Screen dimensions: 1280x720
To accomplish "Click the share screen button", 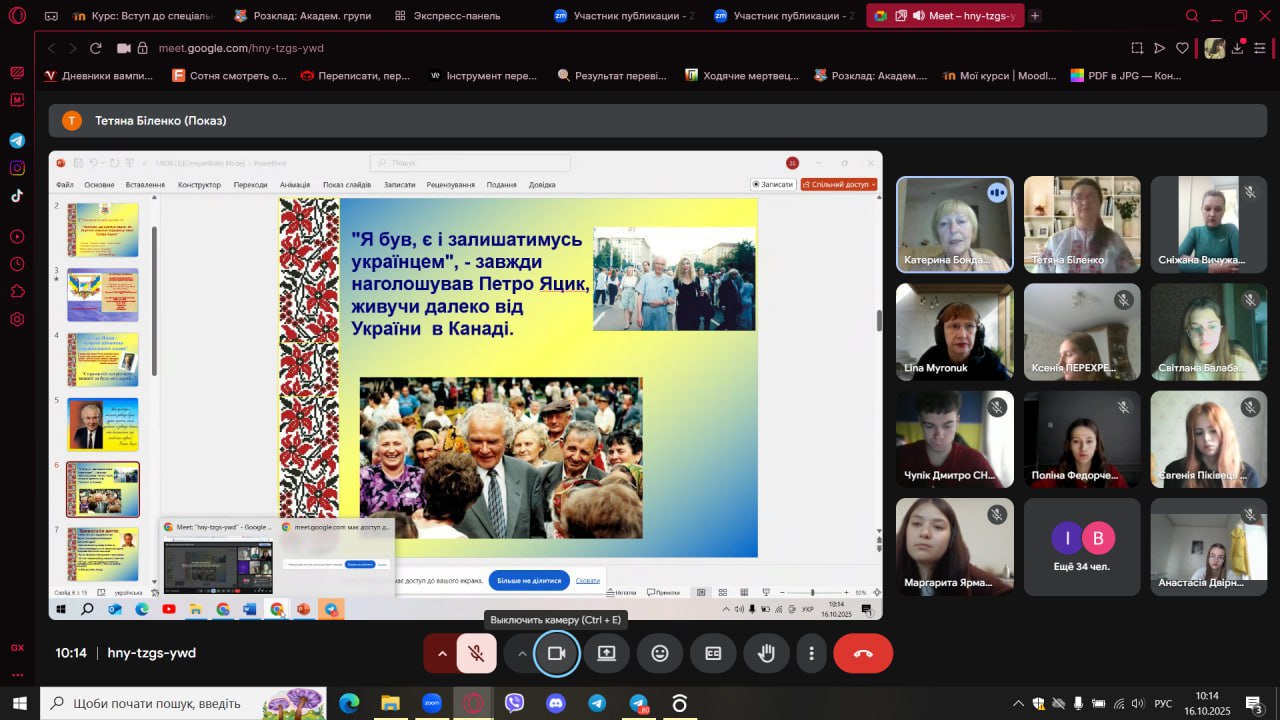I will pyautogui.click(x=607, y=653).
